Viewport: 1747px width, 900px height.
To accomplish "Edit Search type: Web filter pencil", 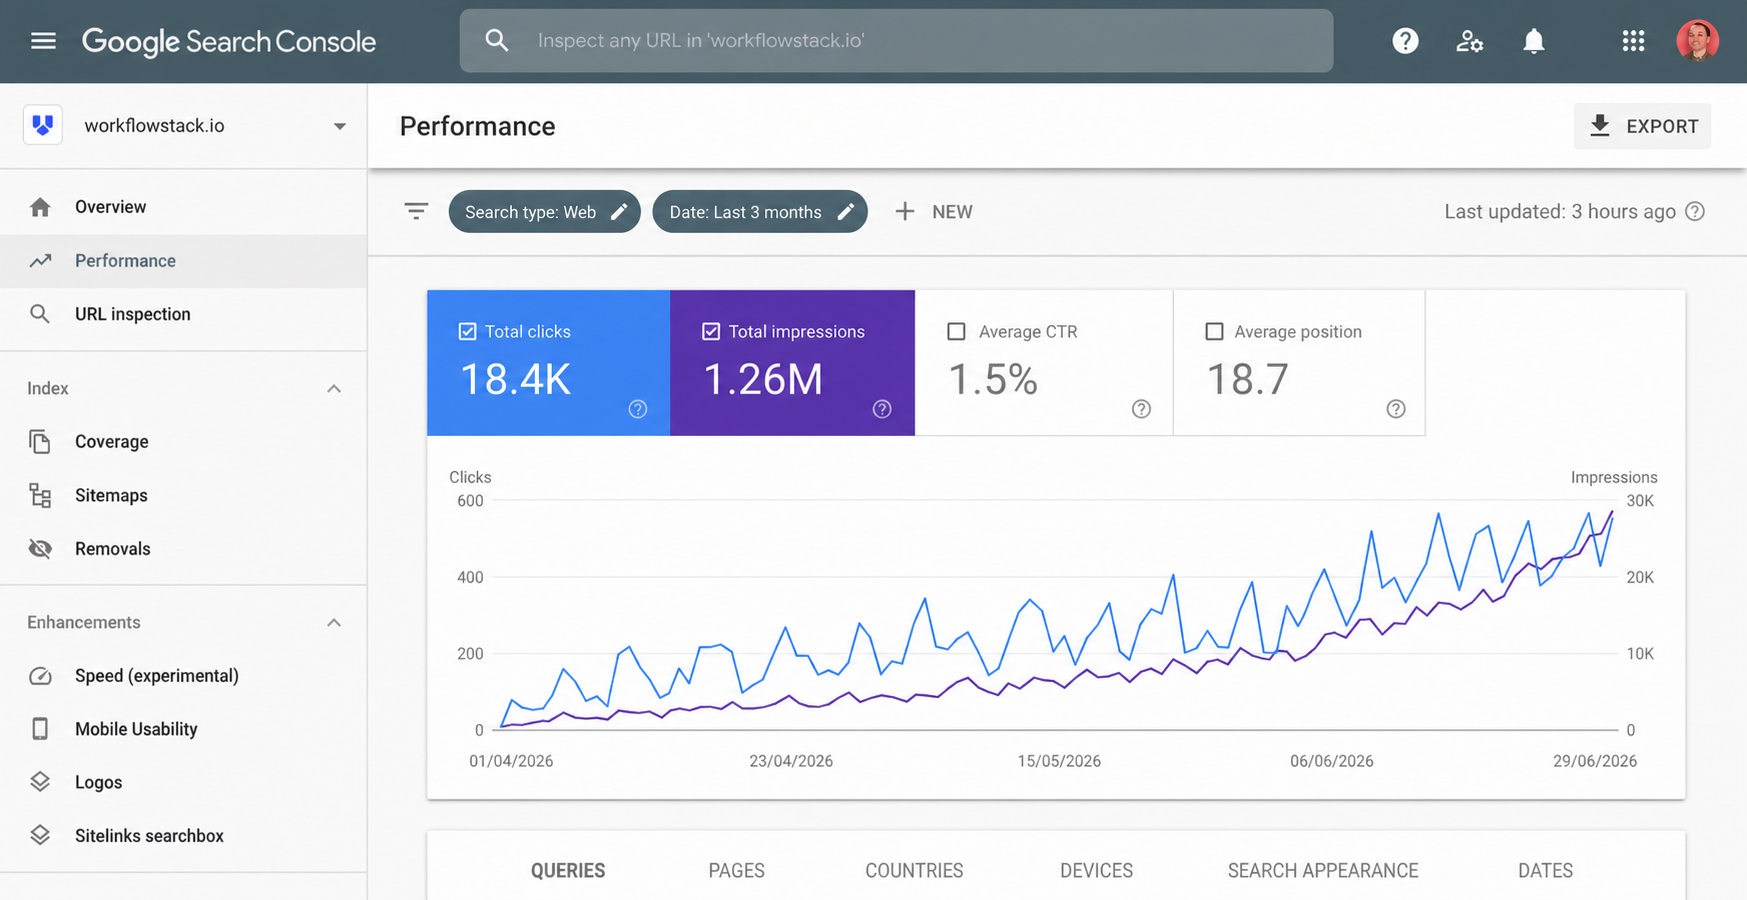I will click(x=619, y=212).
